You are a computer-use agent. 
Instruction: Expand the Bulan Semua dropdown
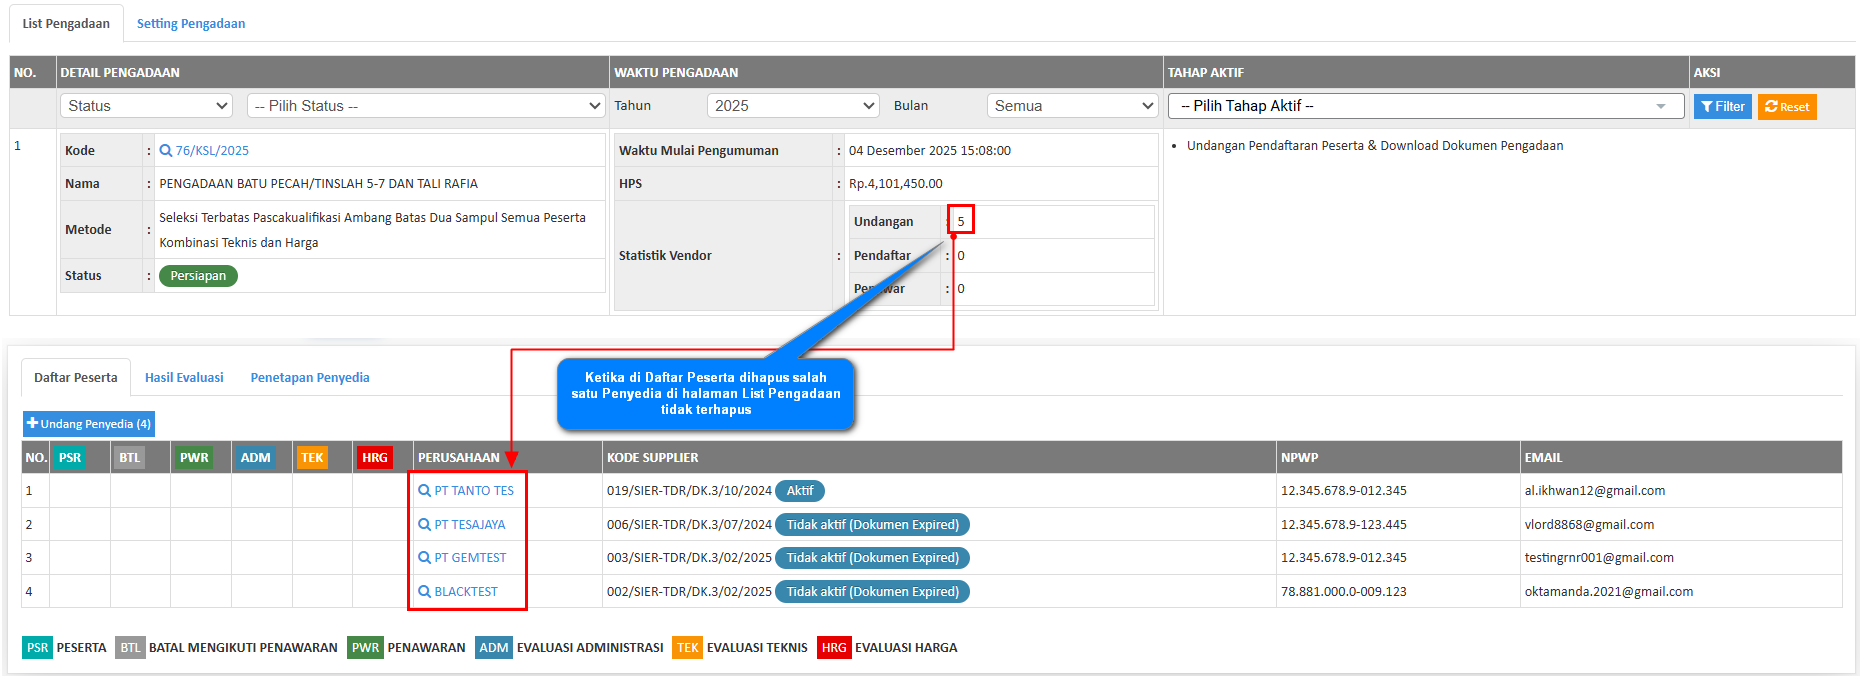(x=1072, y=106)
